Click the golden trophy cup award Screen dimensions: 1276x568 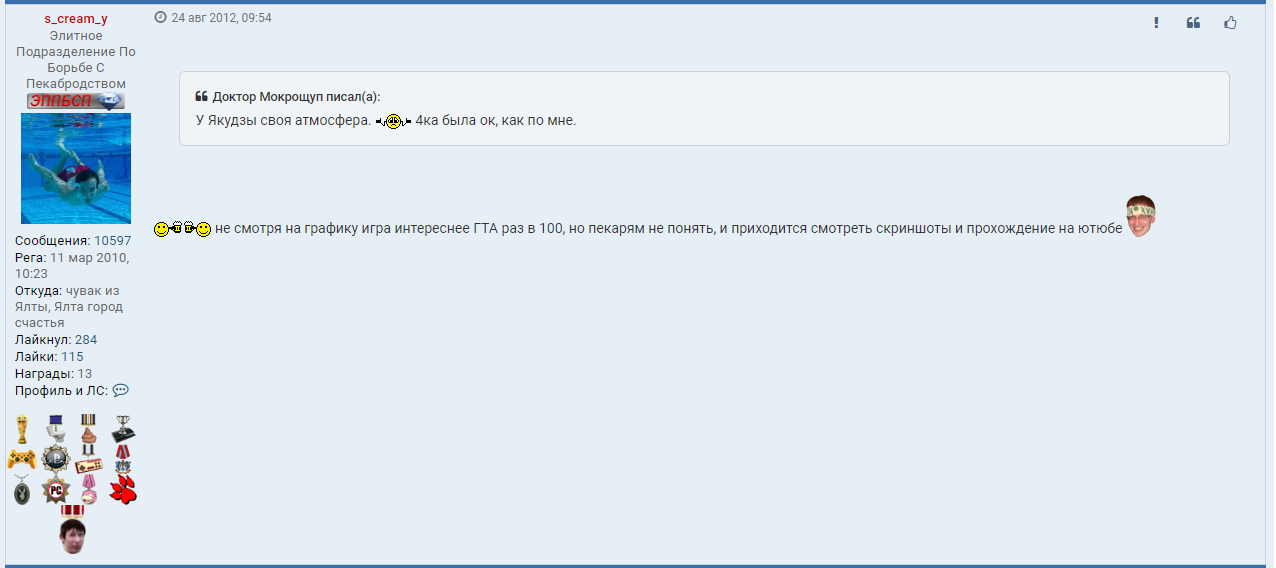(x=22, y=429)
